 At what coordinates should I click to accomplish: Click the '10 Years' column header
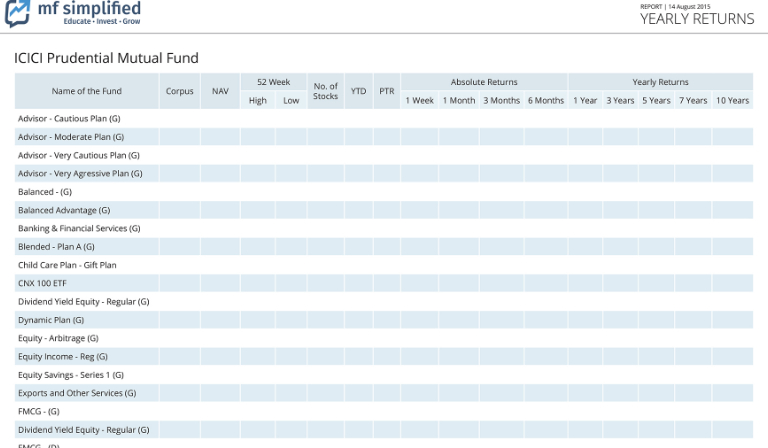[x=733, y=100]
